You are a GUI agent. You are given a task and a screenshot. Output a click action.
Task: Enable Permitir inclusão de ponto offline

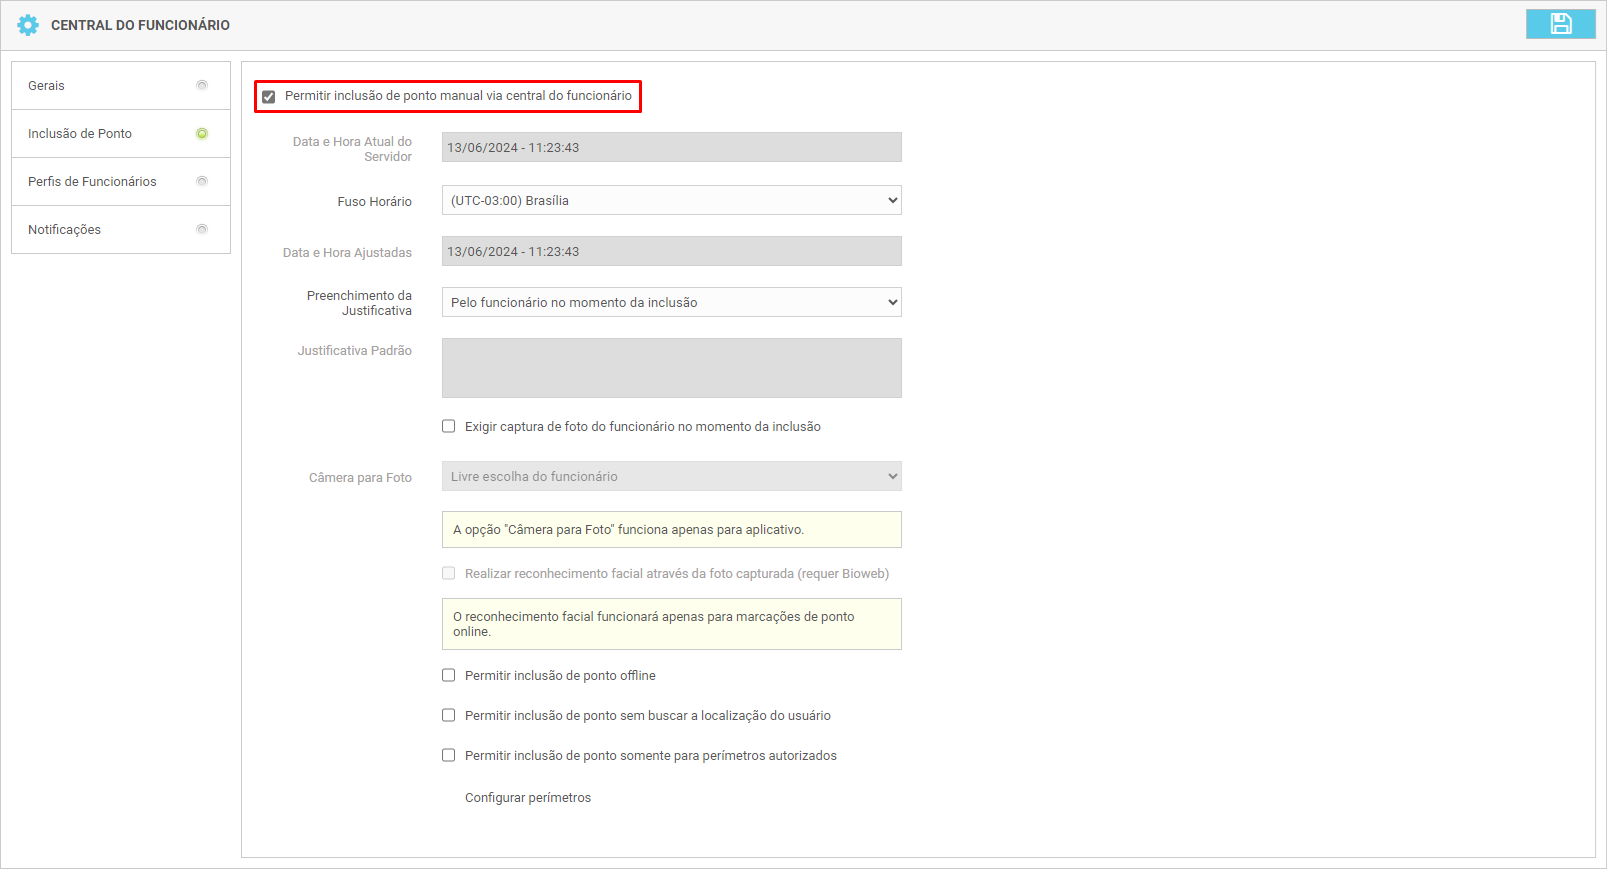(449, 675)
